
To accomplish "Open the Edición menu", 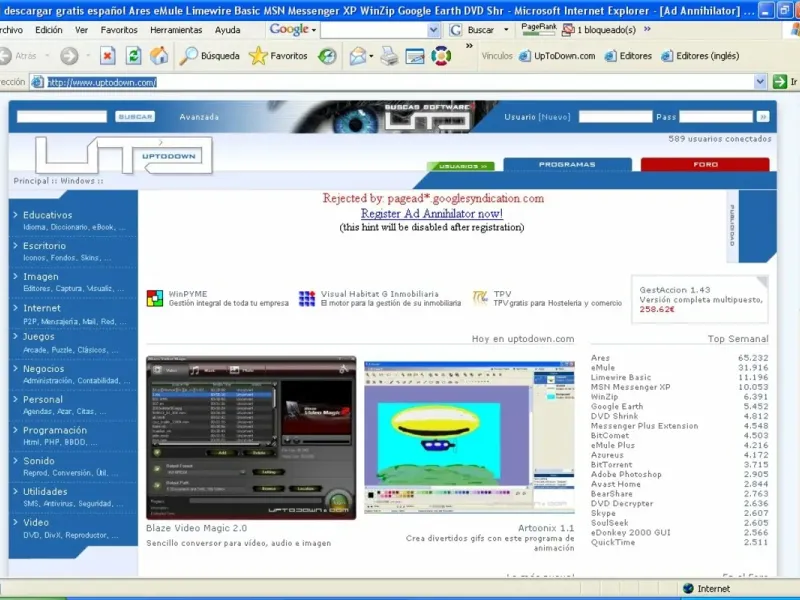I will point(48,30).
